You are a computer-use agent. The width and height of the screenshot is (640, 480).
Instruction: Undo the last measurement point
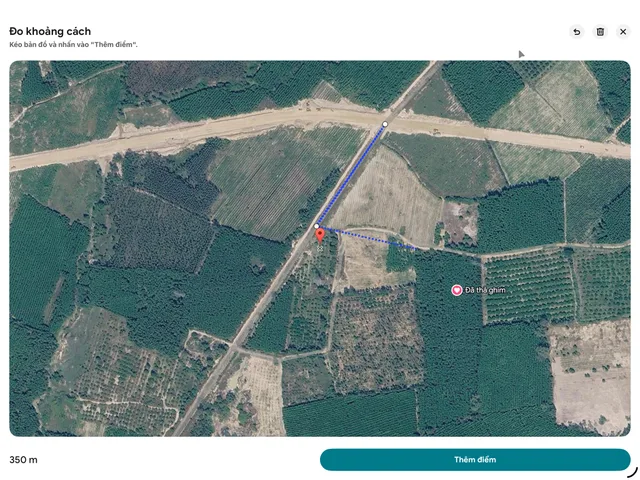click(577, 32)
